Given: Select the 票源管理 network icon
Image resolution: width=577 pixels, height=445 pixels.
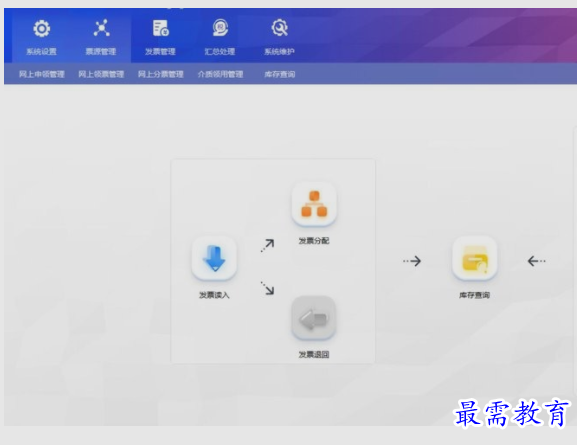Looking at the screenshot, I should point(101,28).
